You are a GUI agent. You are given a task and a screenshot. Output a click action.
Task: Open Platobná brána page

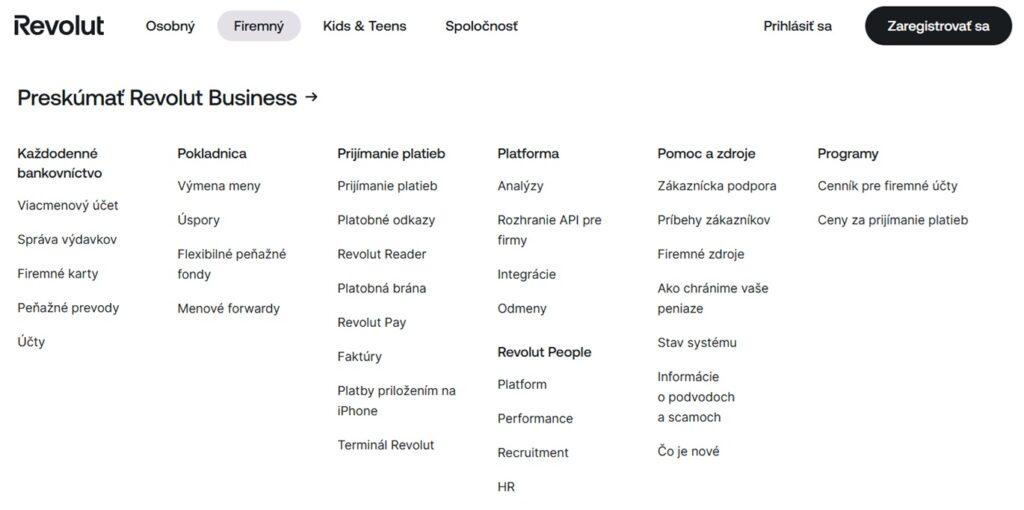pyautogui.click(x=381, y=288)
